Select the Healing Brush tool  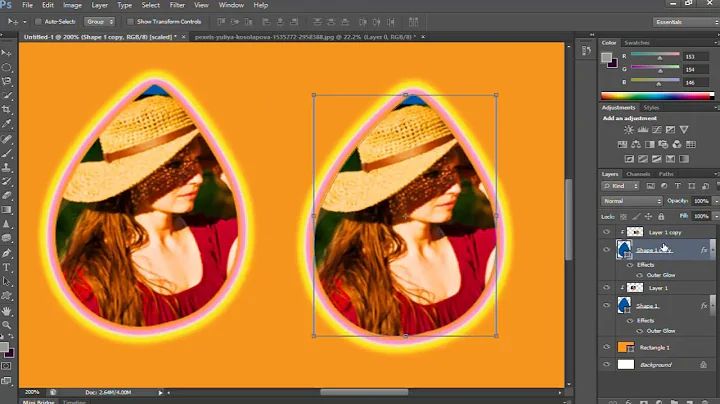point(6,139)
